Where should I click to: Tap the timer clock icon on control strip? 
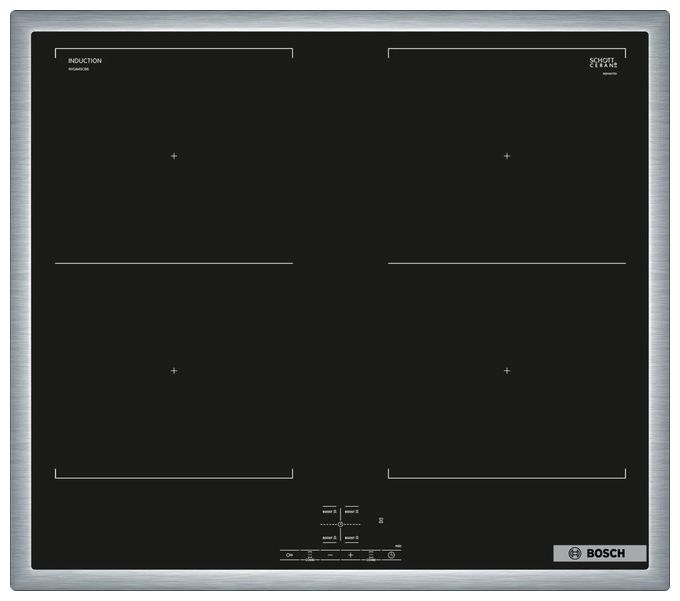[x=391, y=555]
